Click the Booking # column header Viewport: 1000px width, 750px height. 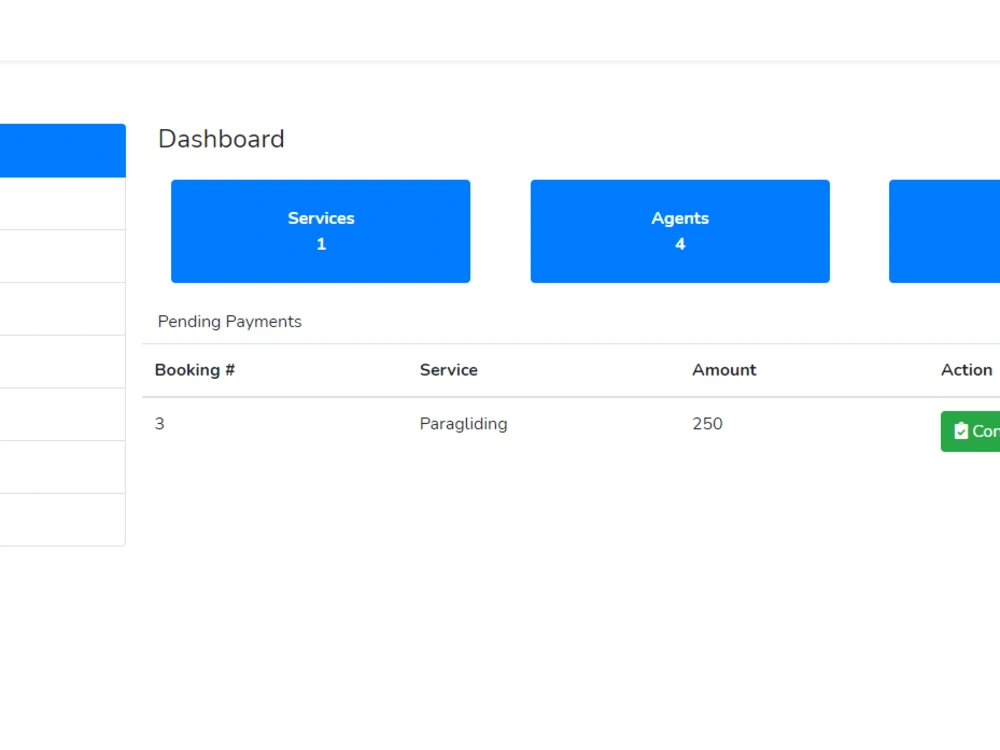(x=195, y=370)
